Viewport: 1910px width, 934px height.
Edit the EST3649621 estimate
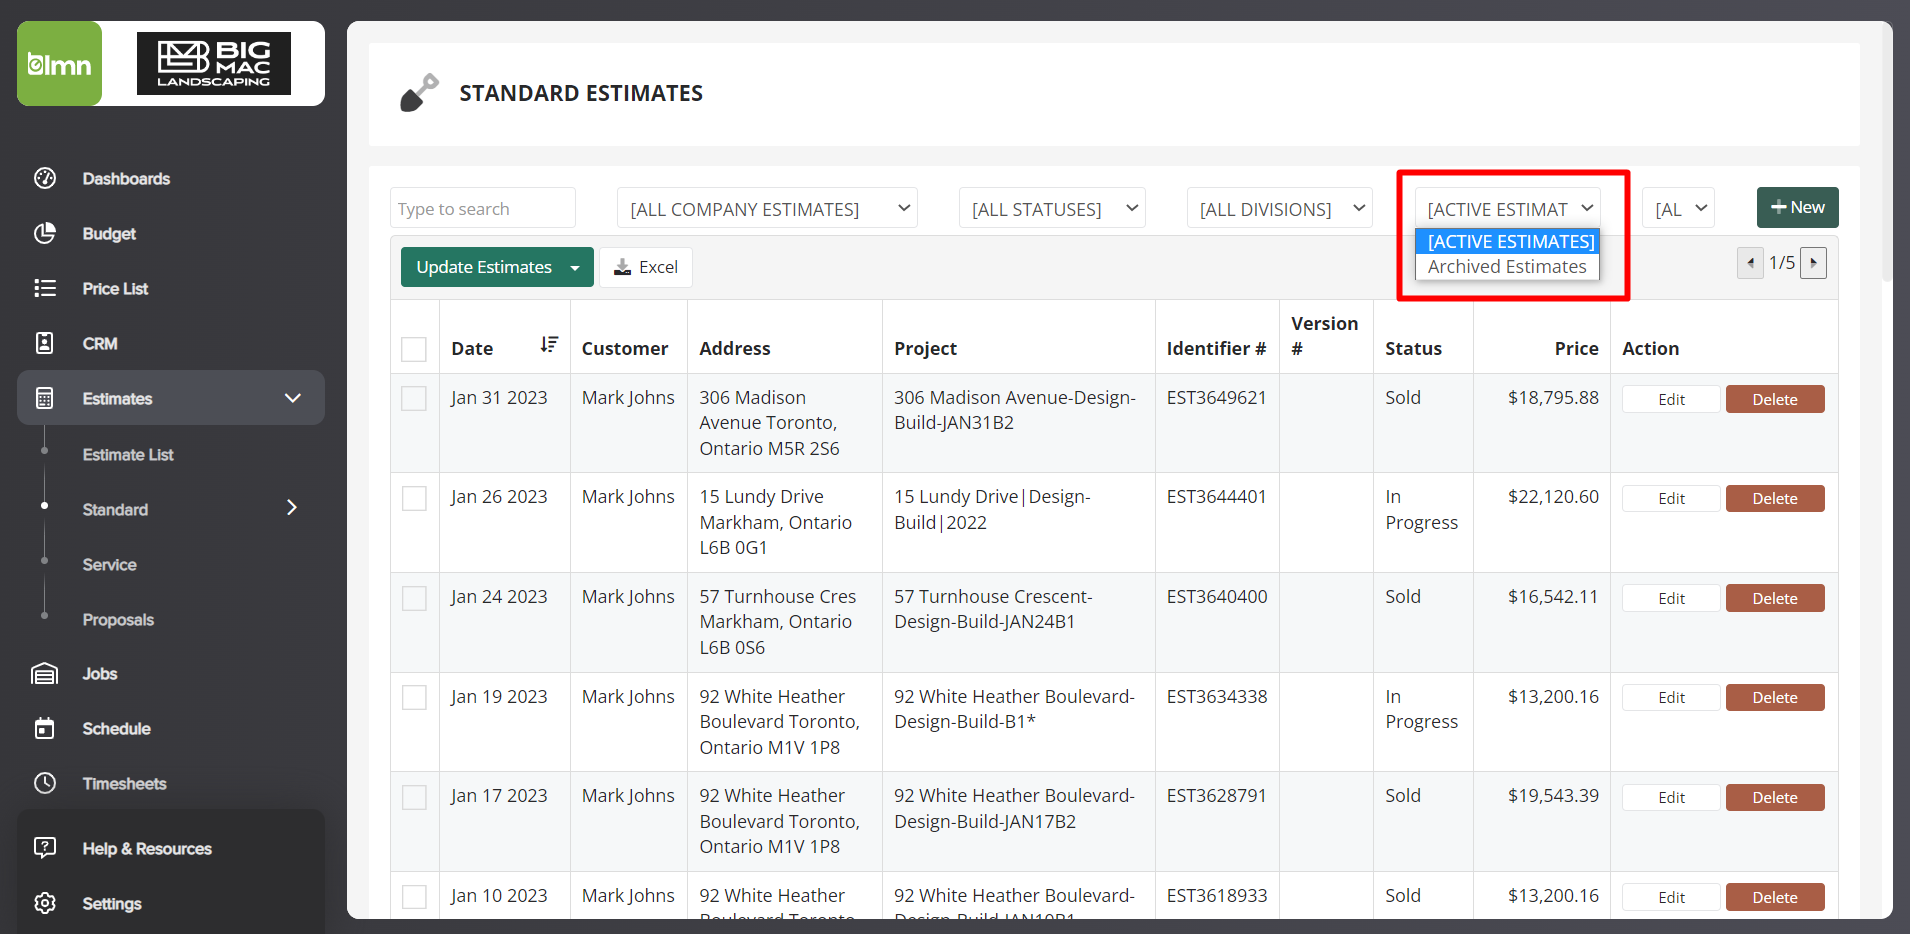click(x=1671, y=399)
